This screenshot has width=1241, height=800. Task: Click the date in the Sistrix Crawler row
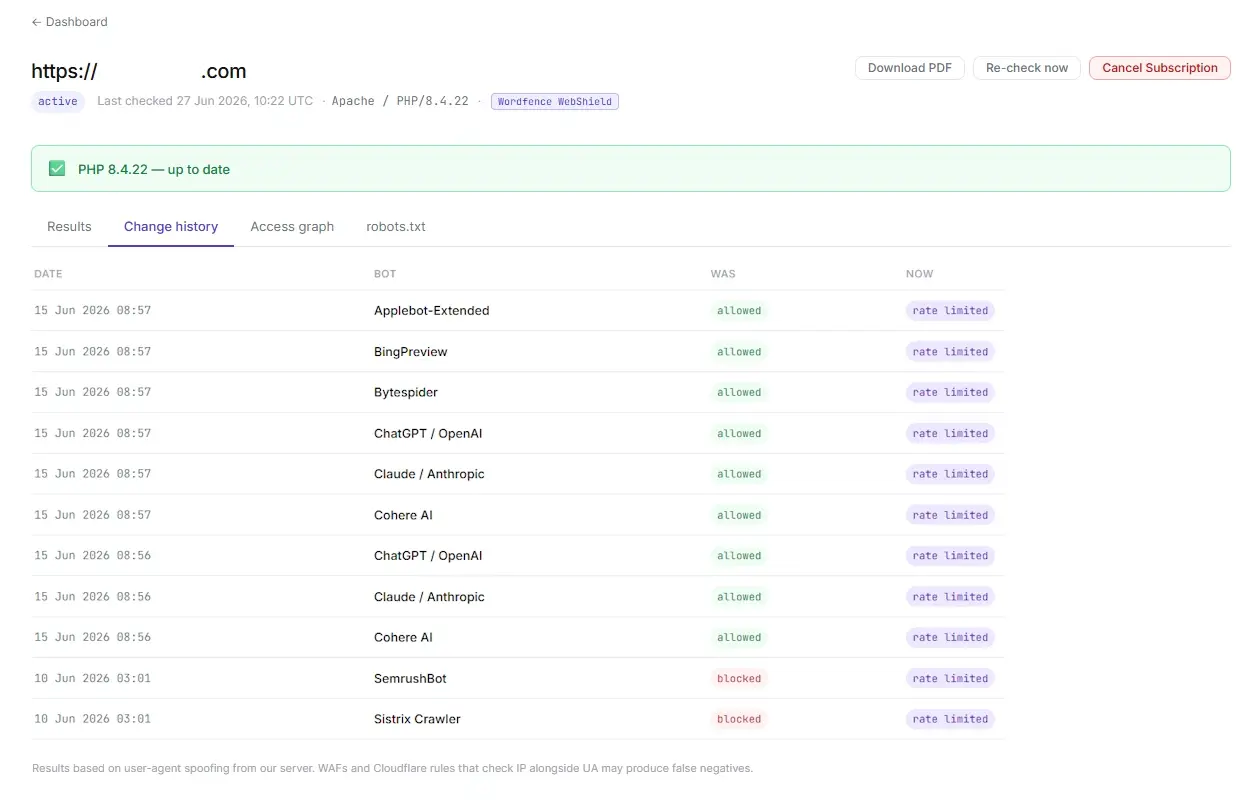click(92, 719)
